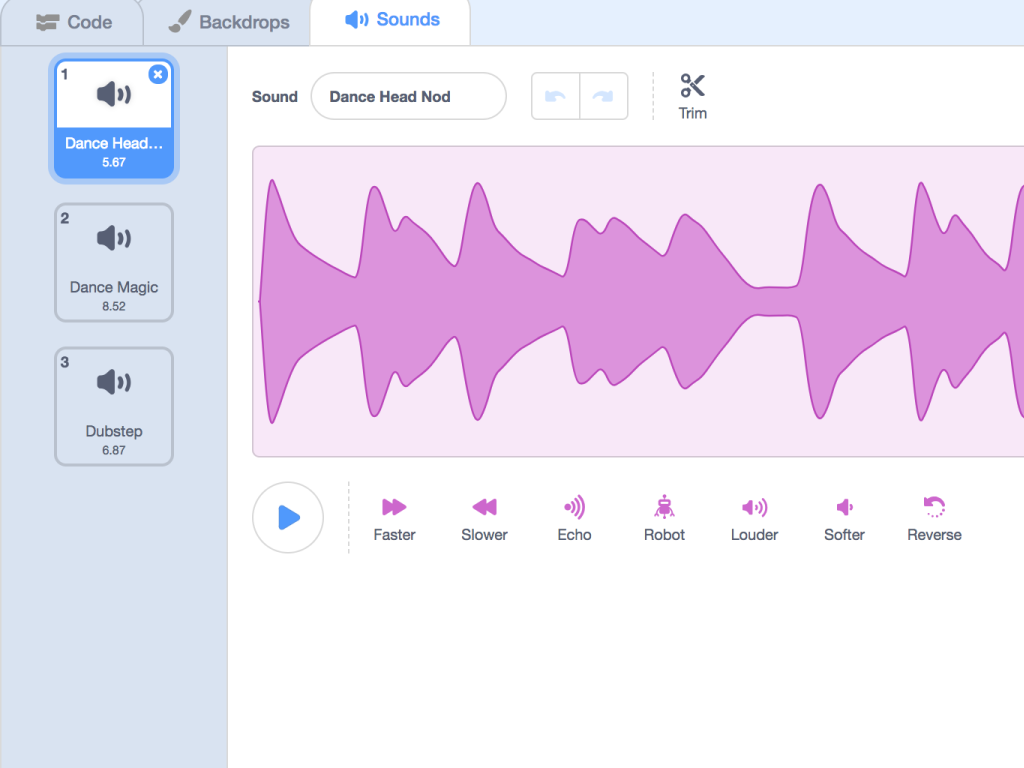
Task: Redo the sound edit
Action: (603, 97)
